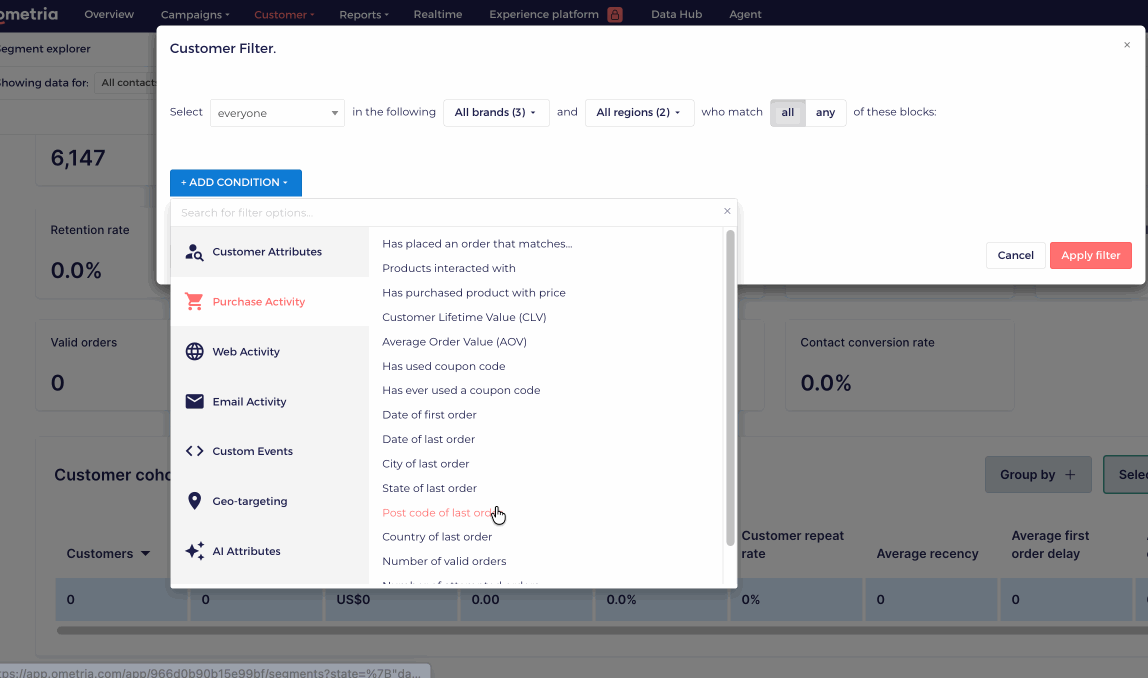Click the Average recency column header

[x=927, y=554]
